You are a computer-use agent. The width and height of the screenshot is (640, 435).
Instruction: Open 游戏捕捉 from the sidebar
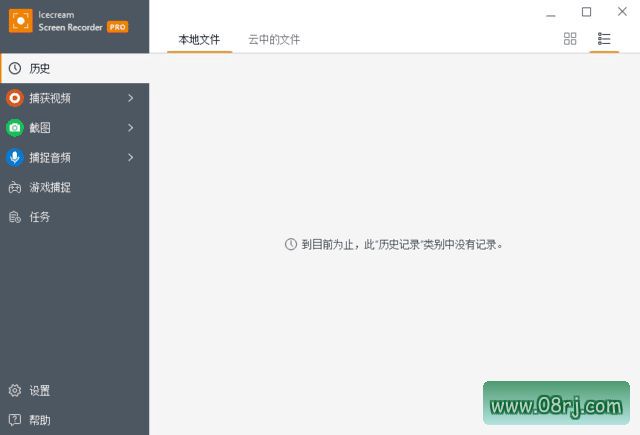75,187
